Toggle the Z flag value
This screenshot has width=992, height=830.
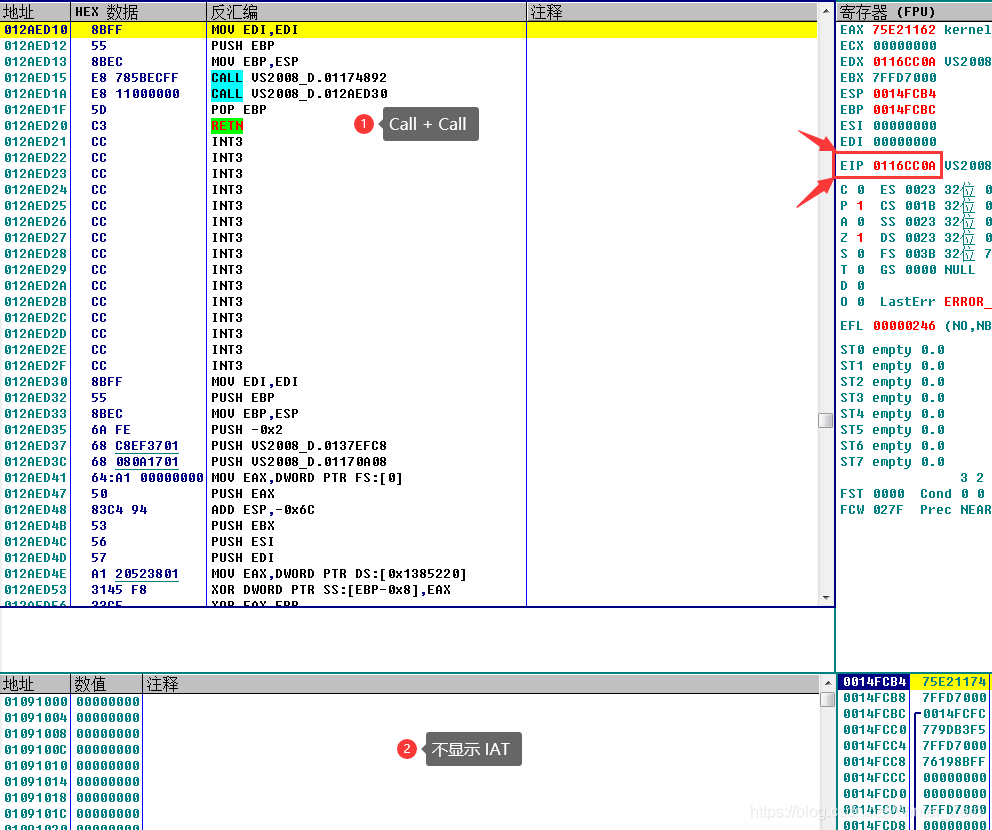(860, 238)
